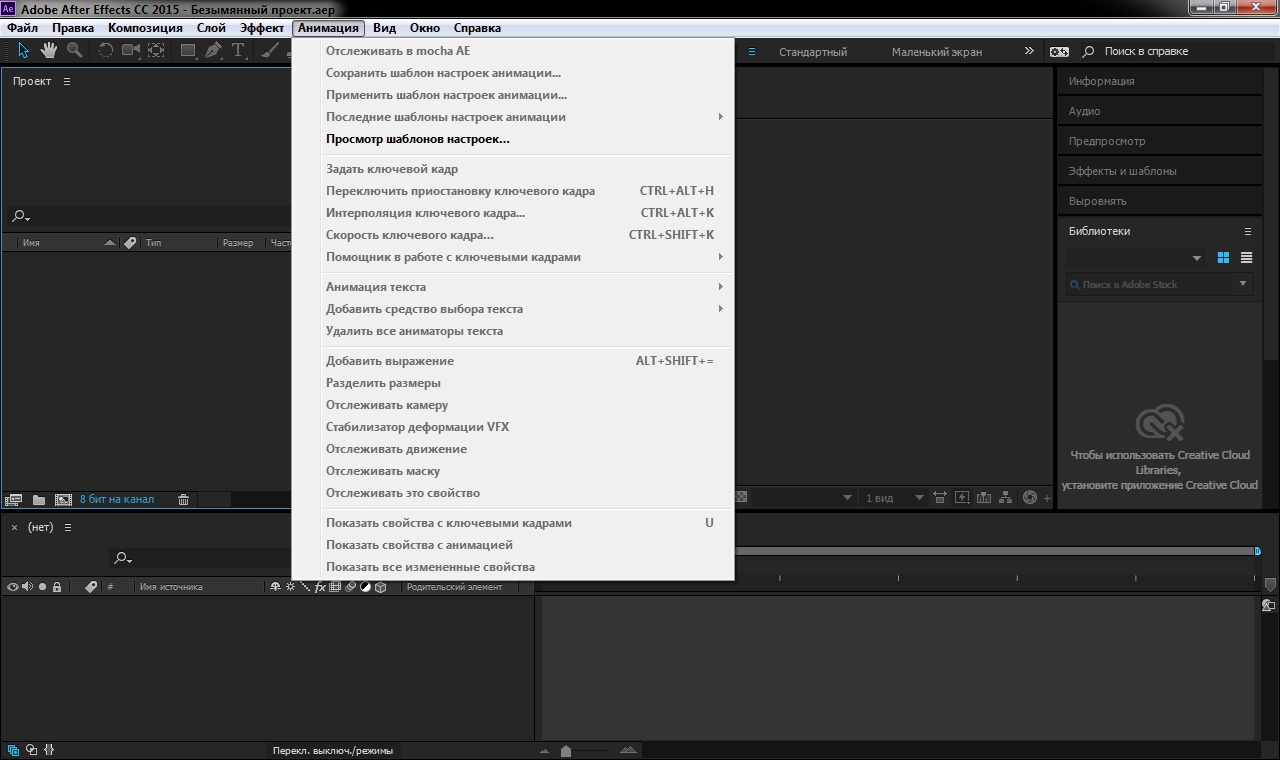Toggle the 3D Layer cube column icon

pos(380,587)
